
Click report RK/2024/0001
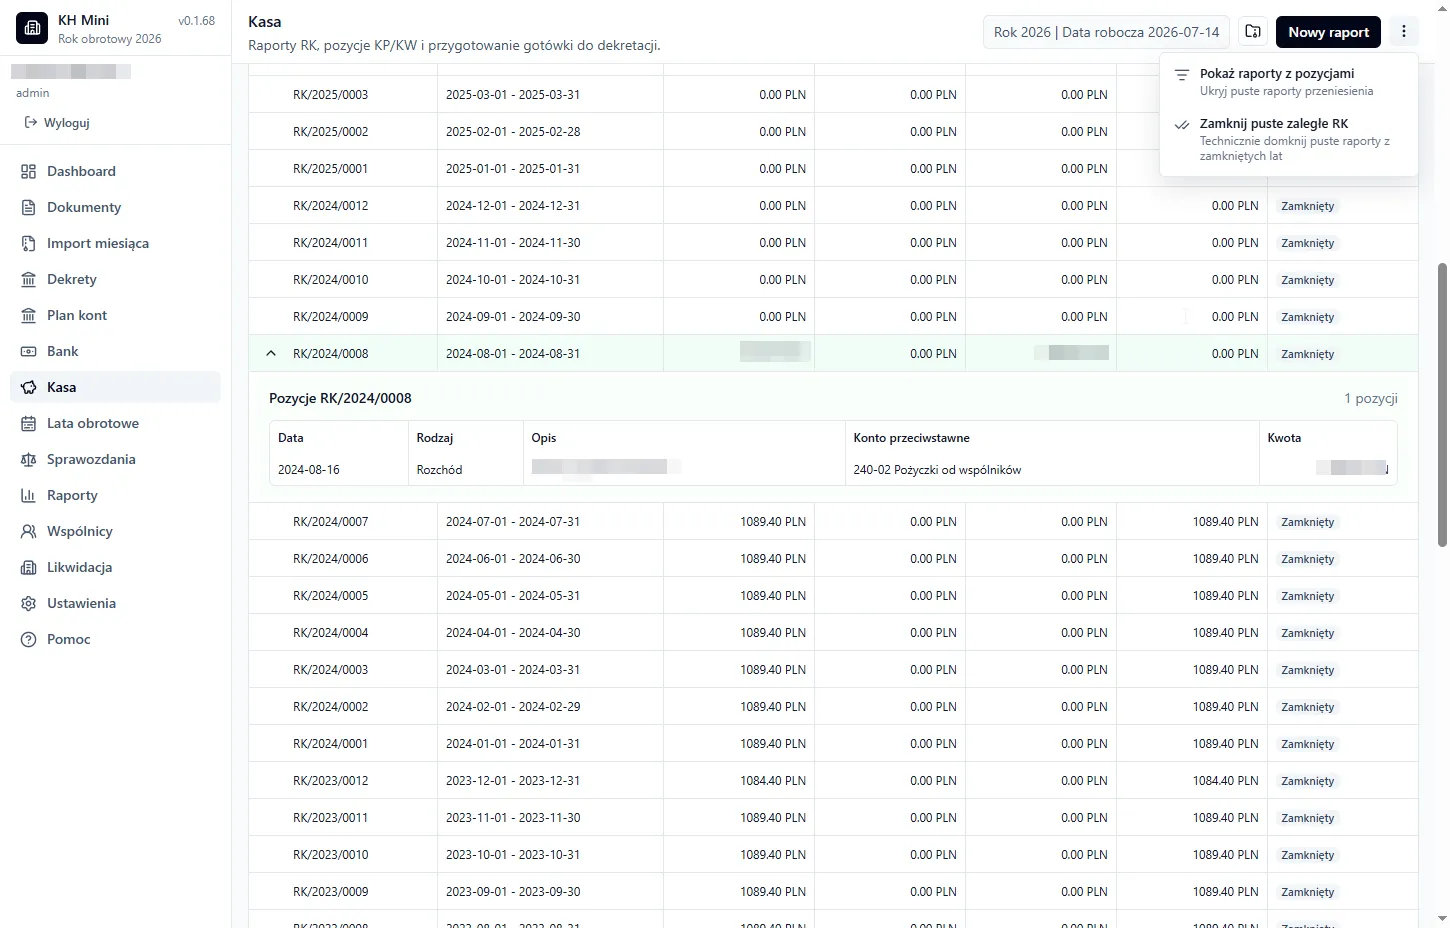pos(330,743)
